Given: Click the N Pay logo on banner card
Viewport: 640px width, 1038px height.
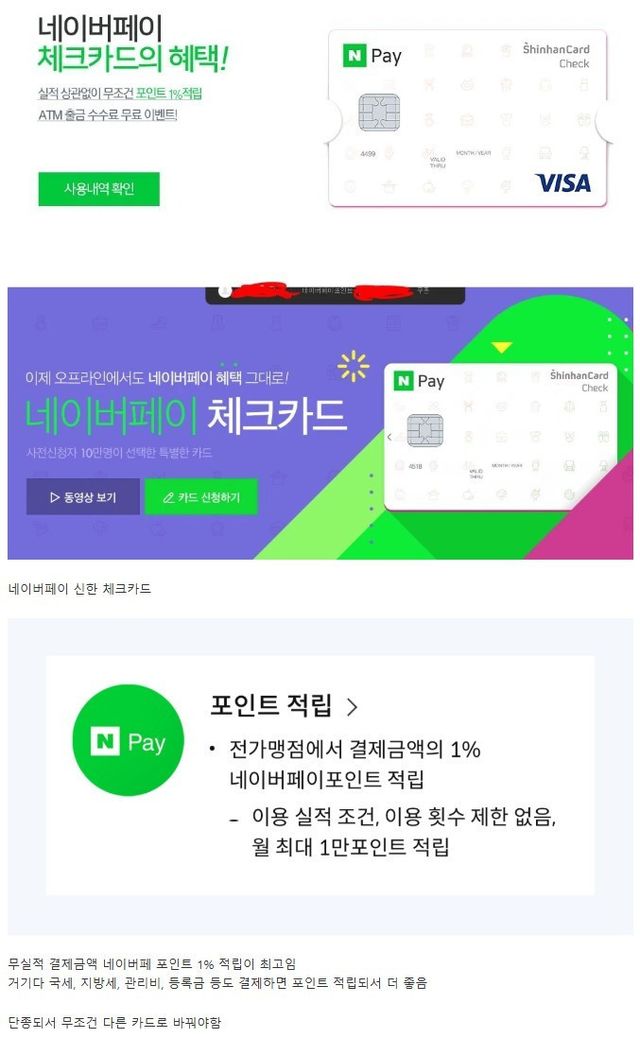Looking at the screenshot, I should click(419, 381).
